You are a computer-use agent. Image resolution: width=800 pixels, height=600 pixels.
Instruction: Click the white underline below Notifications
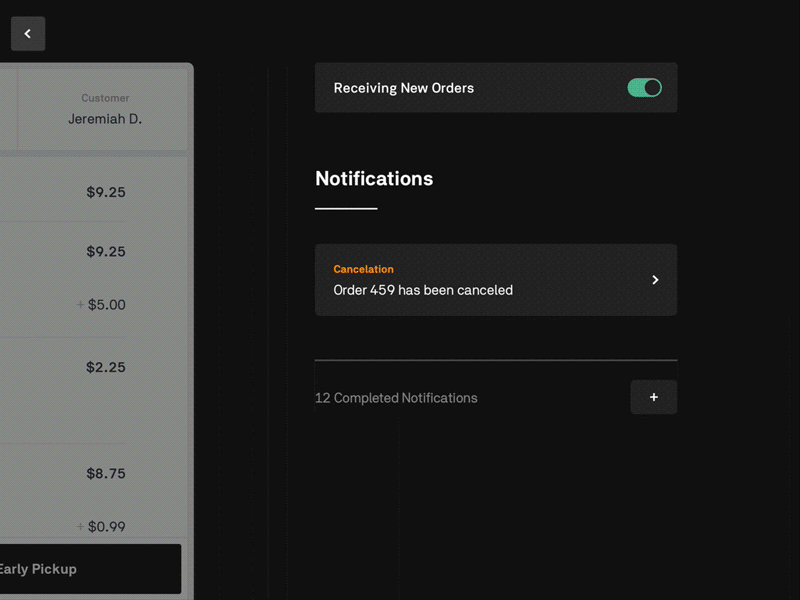[346, 208]
